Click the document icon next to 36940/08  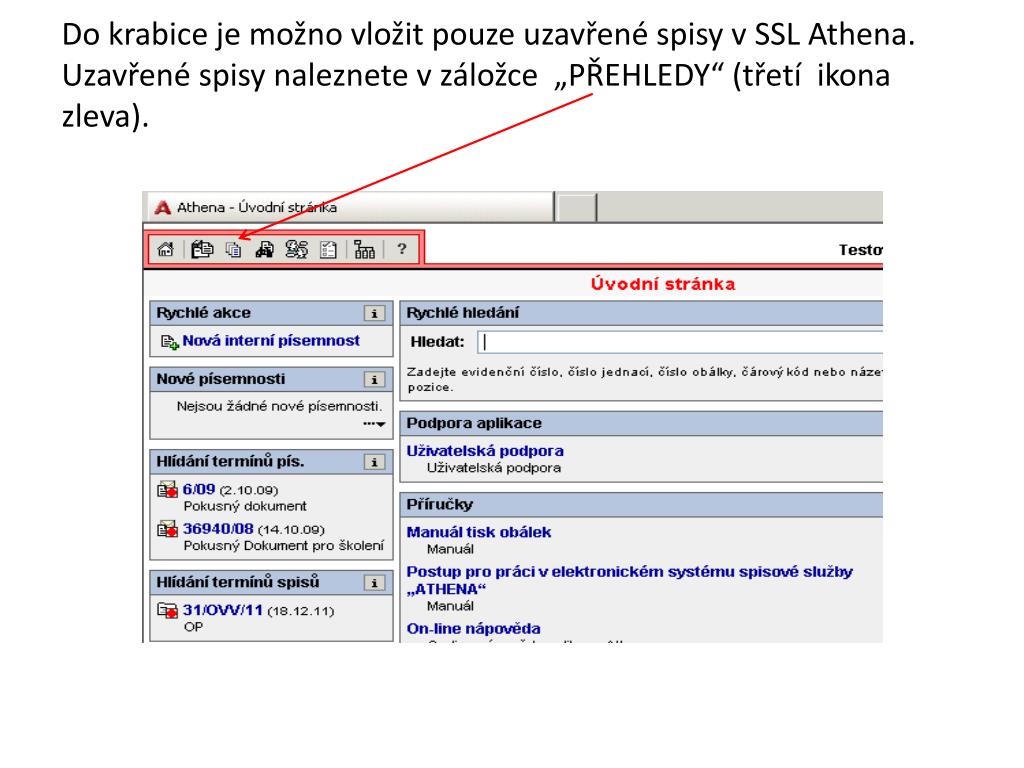pos(168,528)
